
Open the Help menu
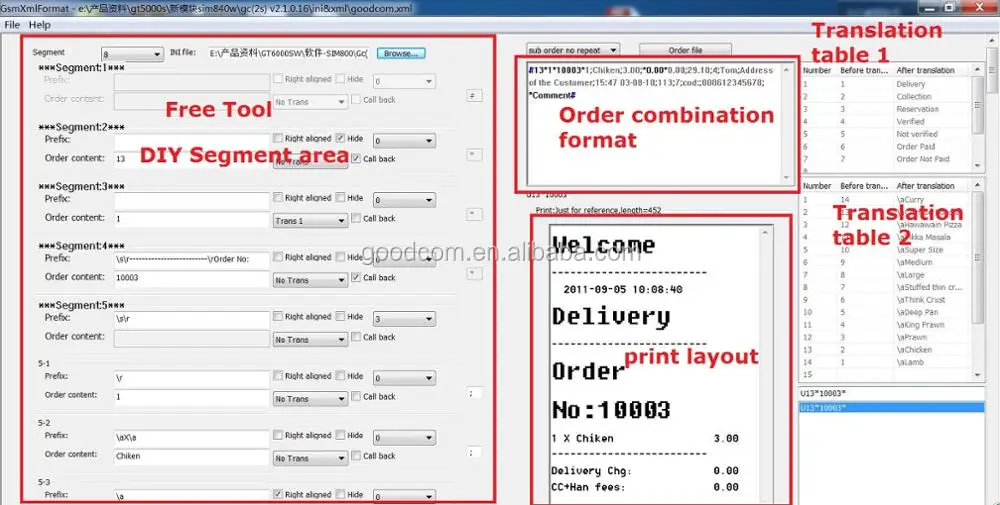tap(39, 25)
